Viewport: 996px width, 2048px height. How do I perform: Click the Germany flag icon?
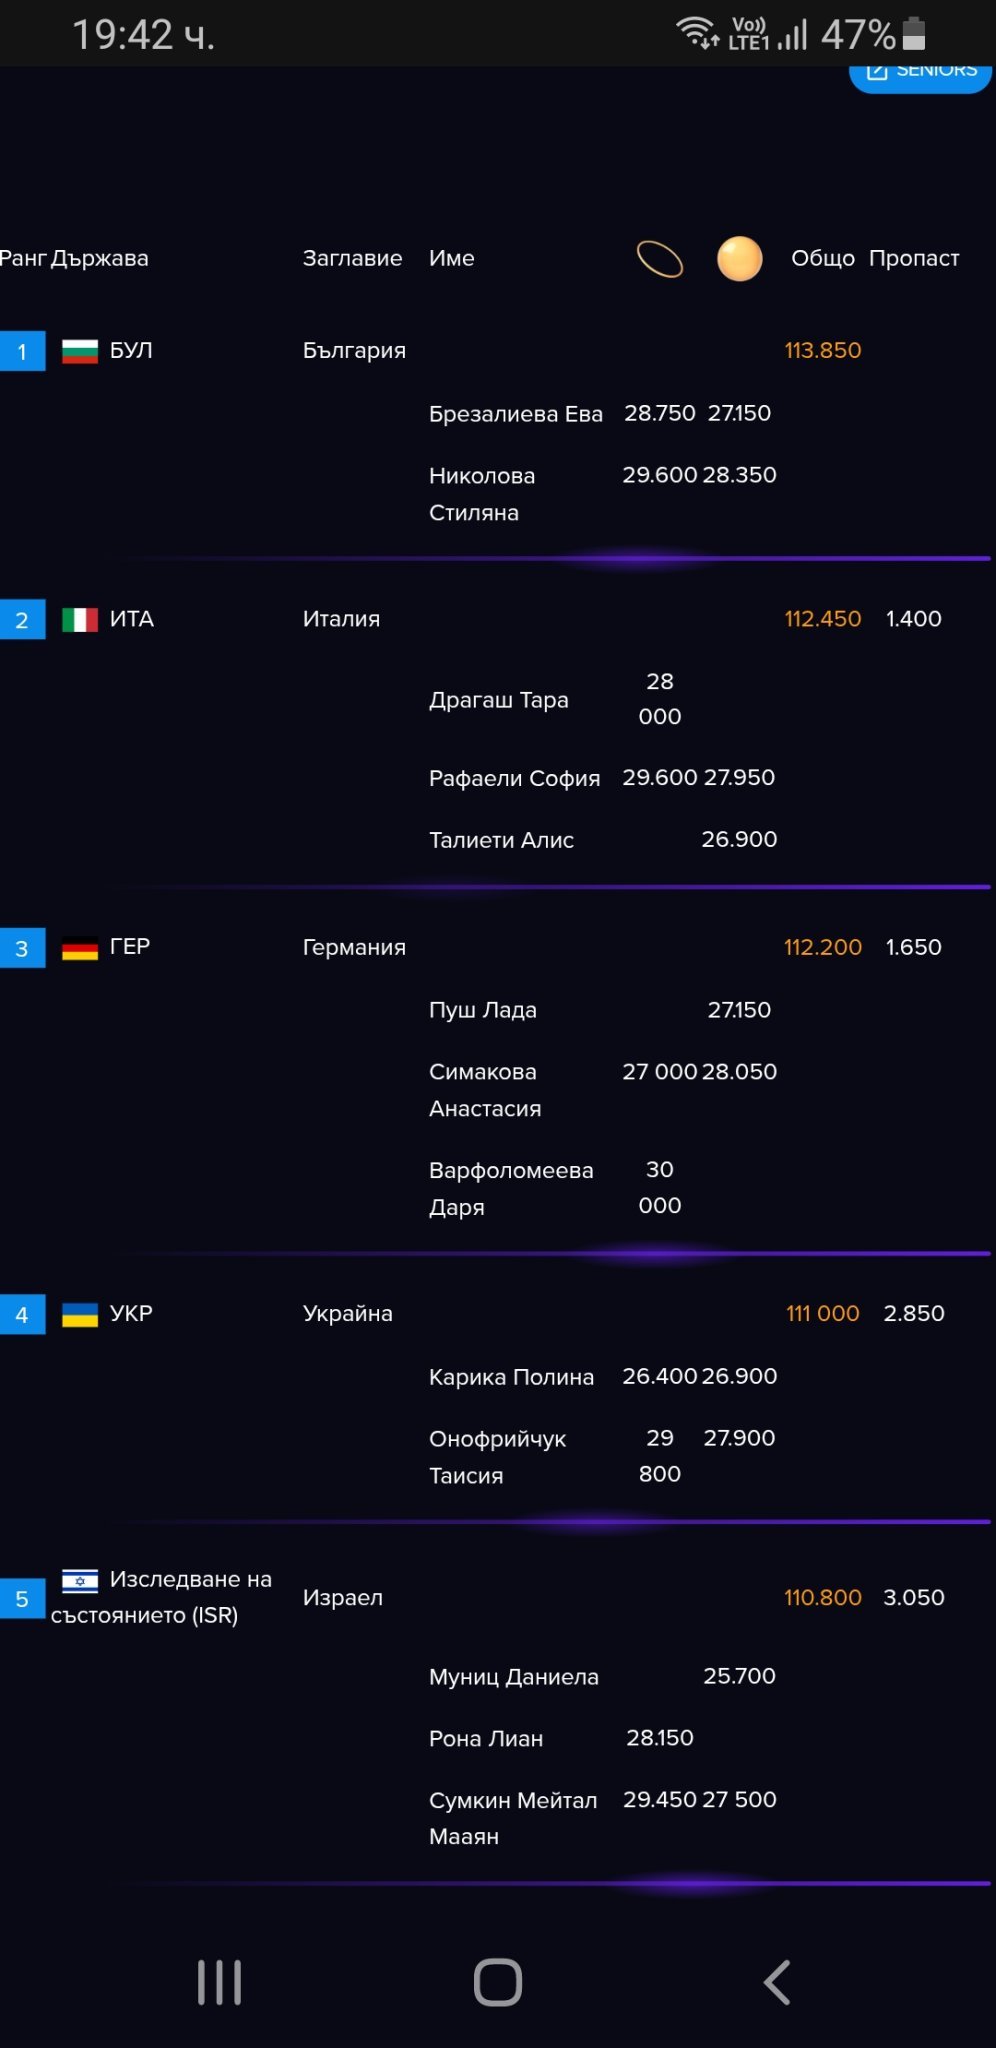tap(80, 948)
